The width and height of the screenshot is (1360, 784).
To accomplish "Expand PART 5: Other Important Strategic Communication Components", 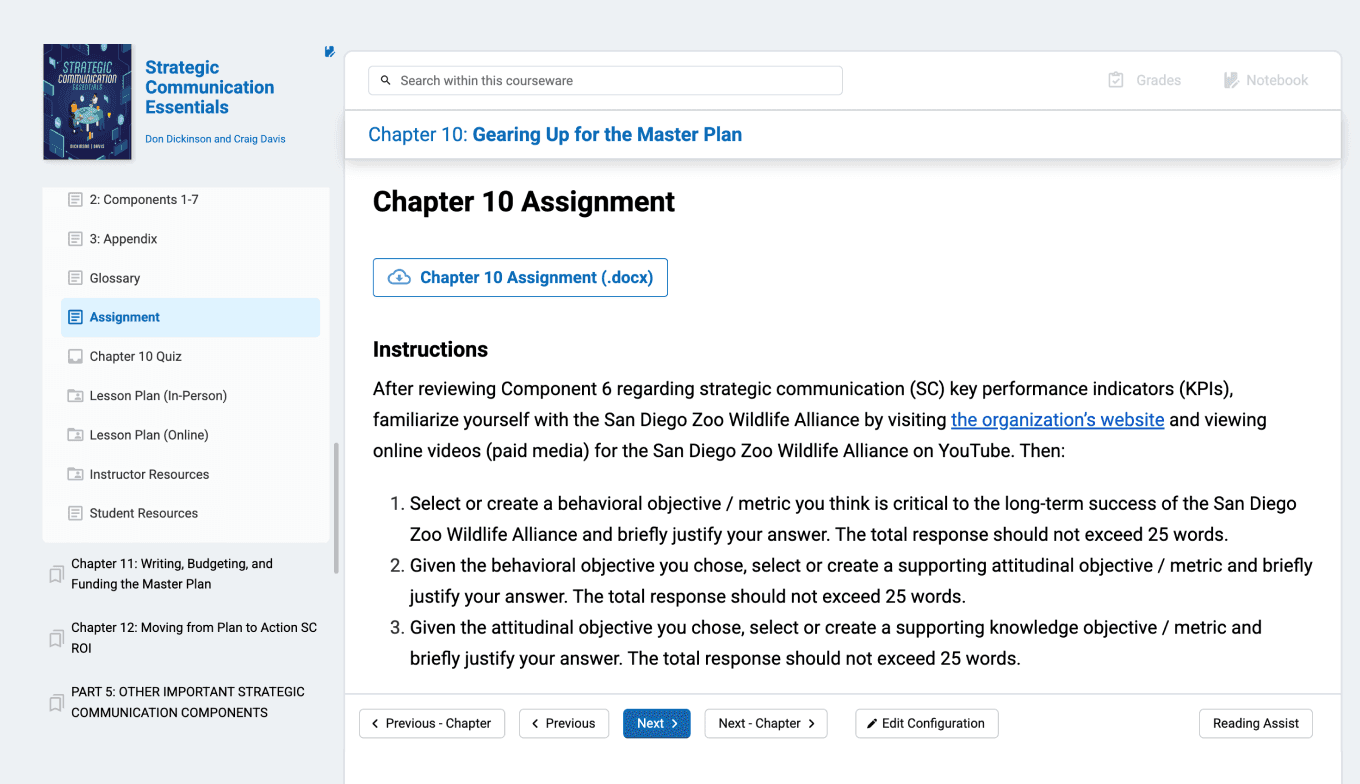I will [188, 702].
